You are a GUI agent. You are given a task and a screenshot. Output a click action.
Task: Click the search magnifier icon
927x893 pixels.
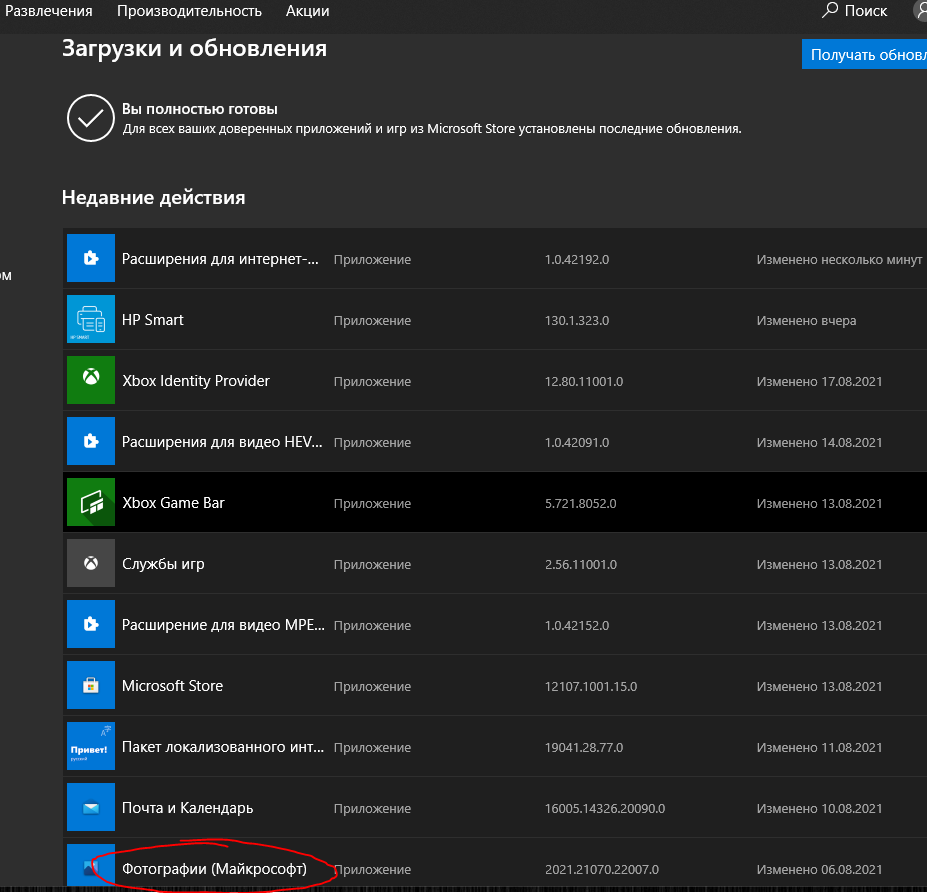click(x=830, y=10)
